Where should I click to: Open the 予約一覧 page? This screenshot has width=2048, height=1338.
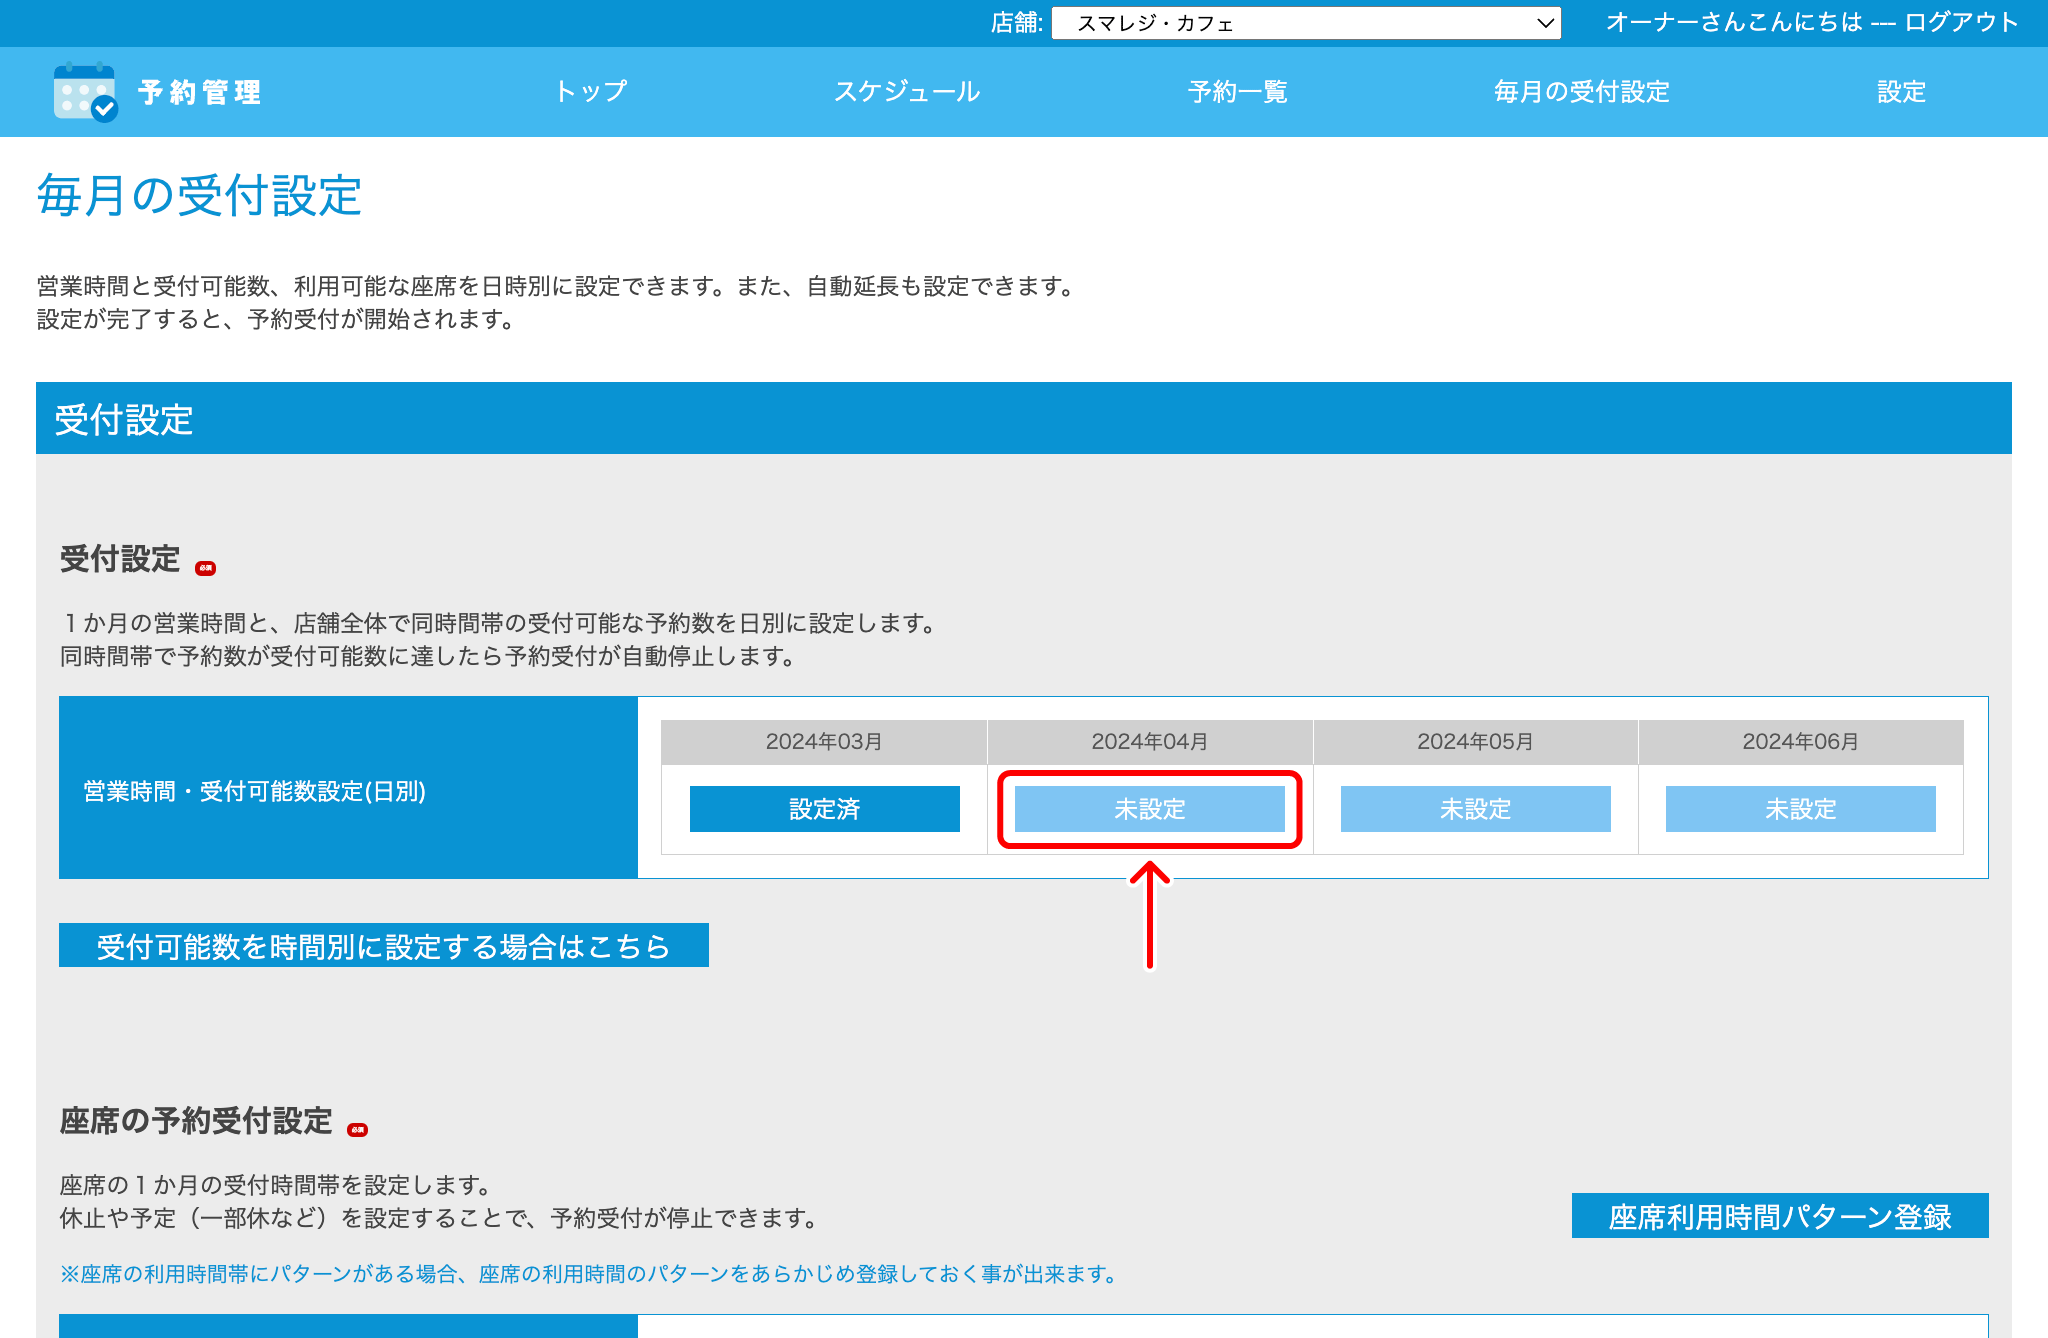[1237, 92]
